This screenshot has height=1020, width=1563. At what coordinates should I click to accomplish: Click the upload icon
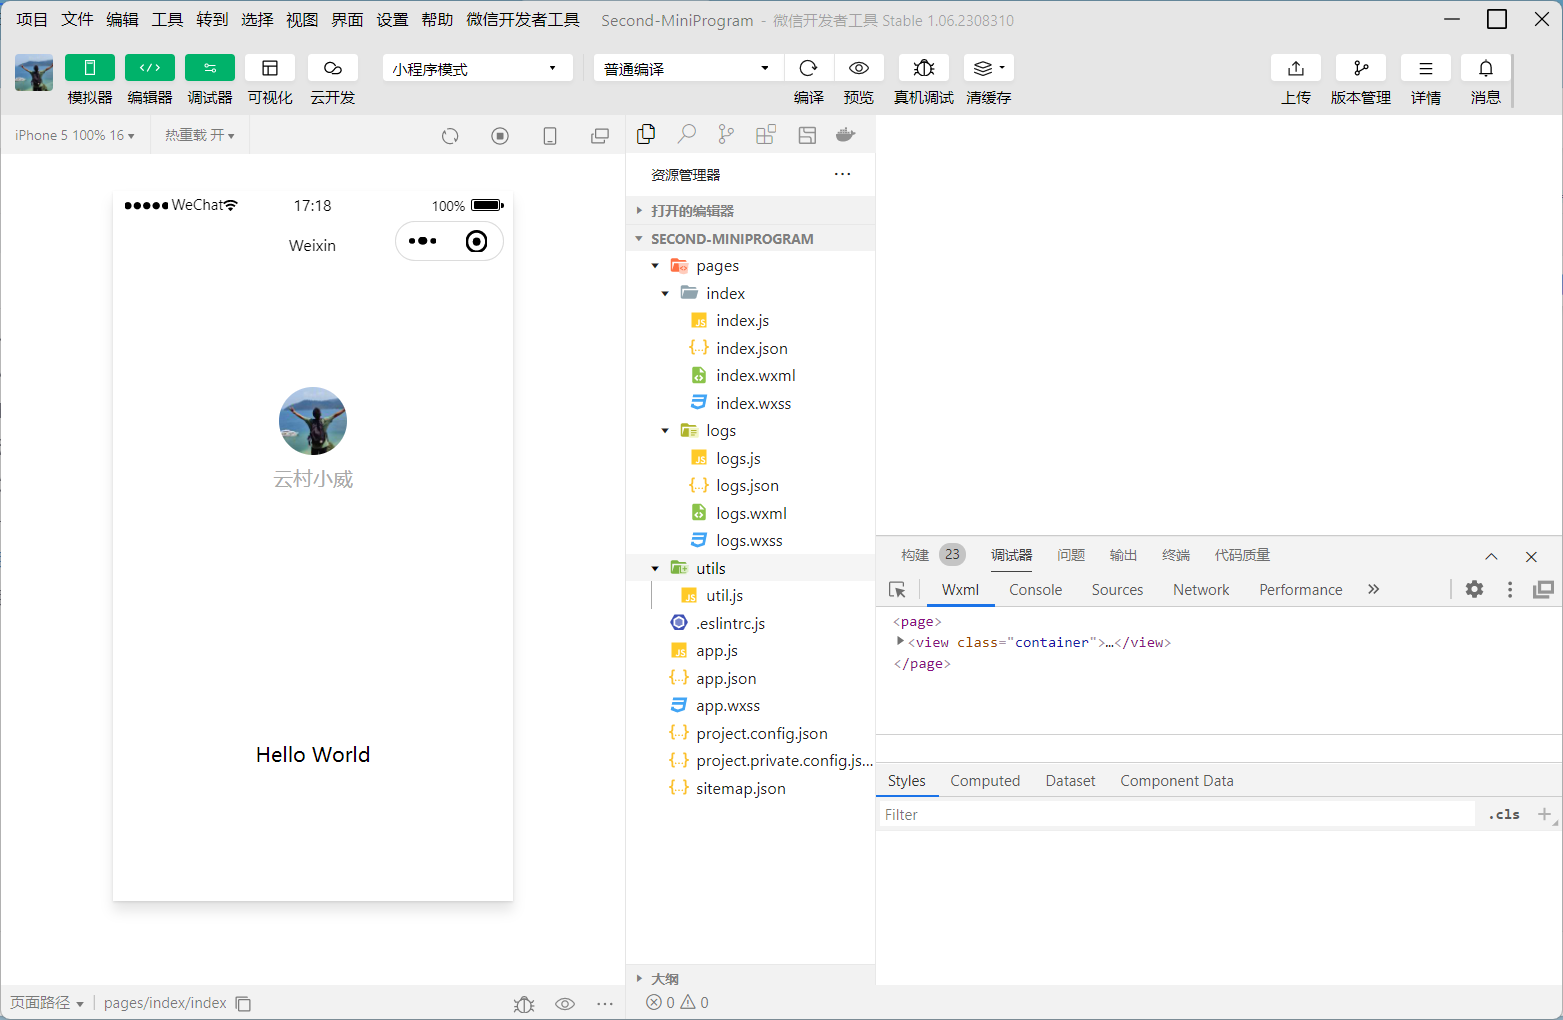pyautogui.click(x=1295, y=68)
